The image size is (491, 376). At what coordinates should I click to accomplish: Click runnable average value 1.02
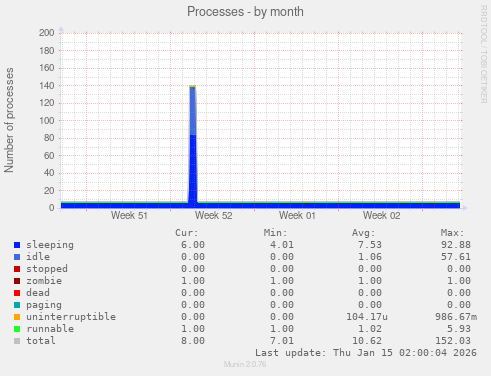tap(370, 329)
